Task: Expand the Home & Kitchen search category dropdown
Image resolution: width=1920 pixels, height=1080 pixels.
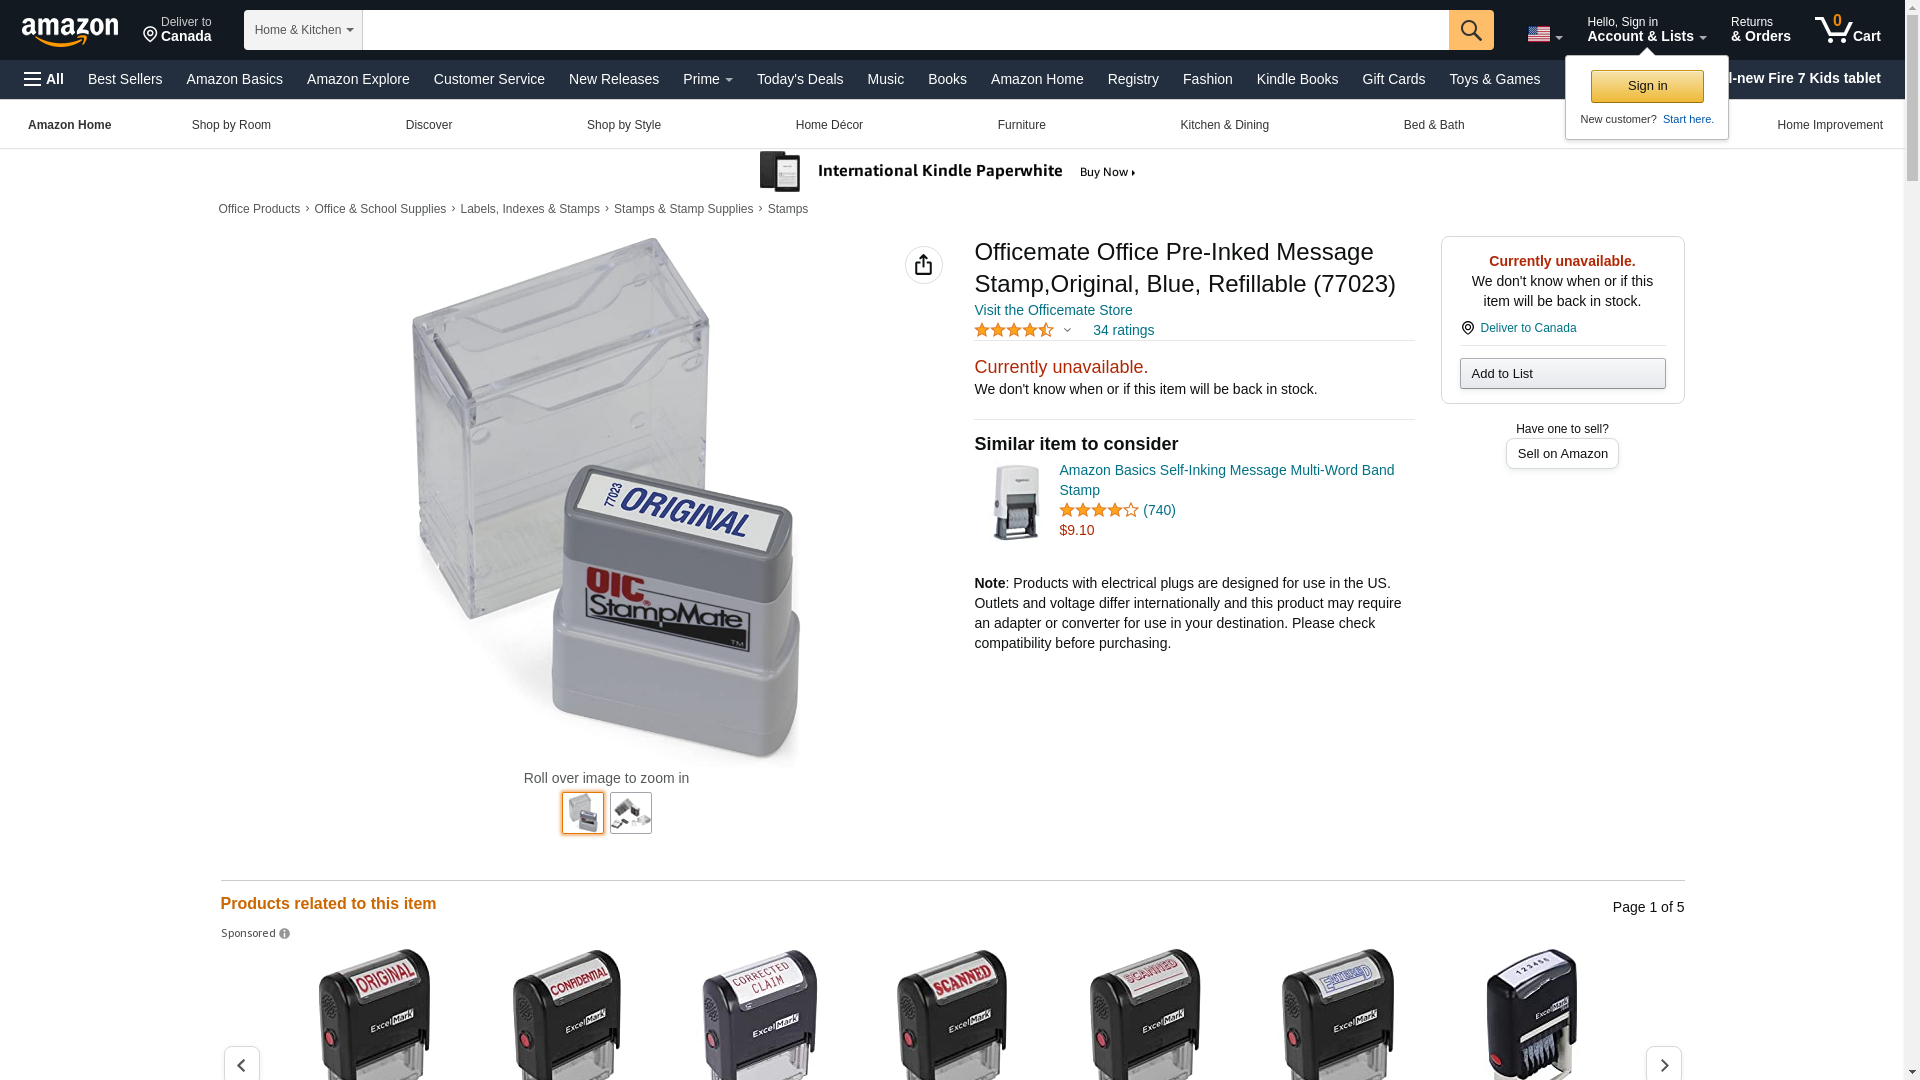Action: 303,30
